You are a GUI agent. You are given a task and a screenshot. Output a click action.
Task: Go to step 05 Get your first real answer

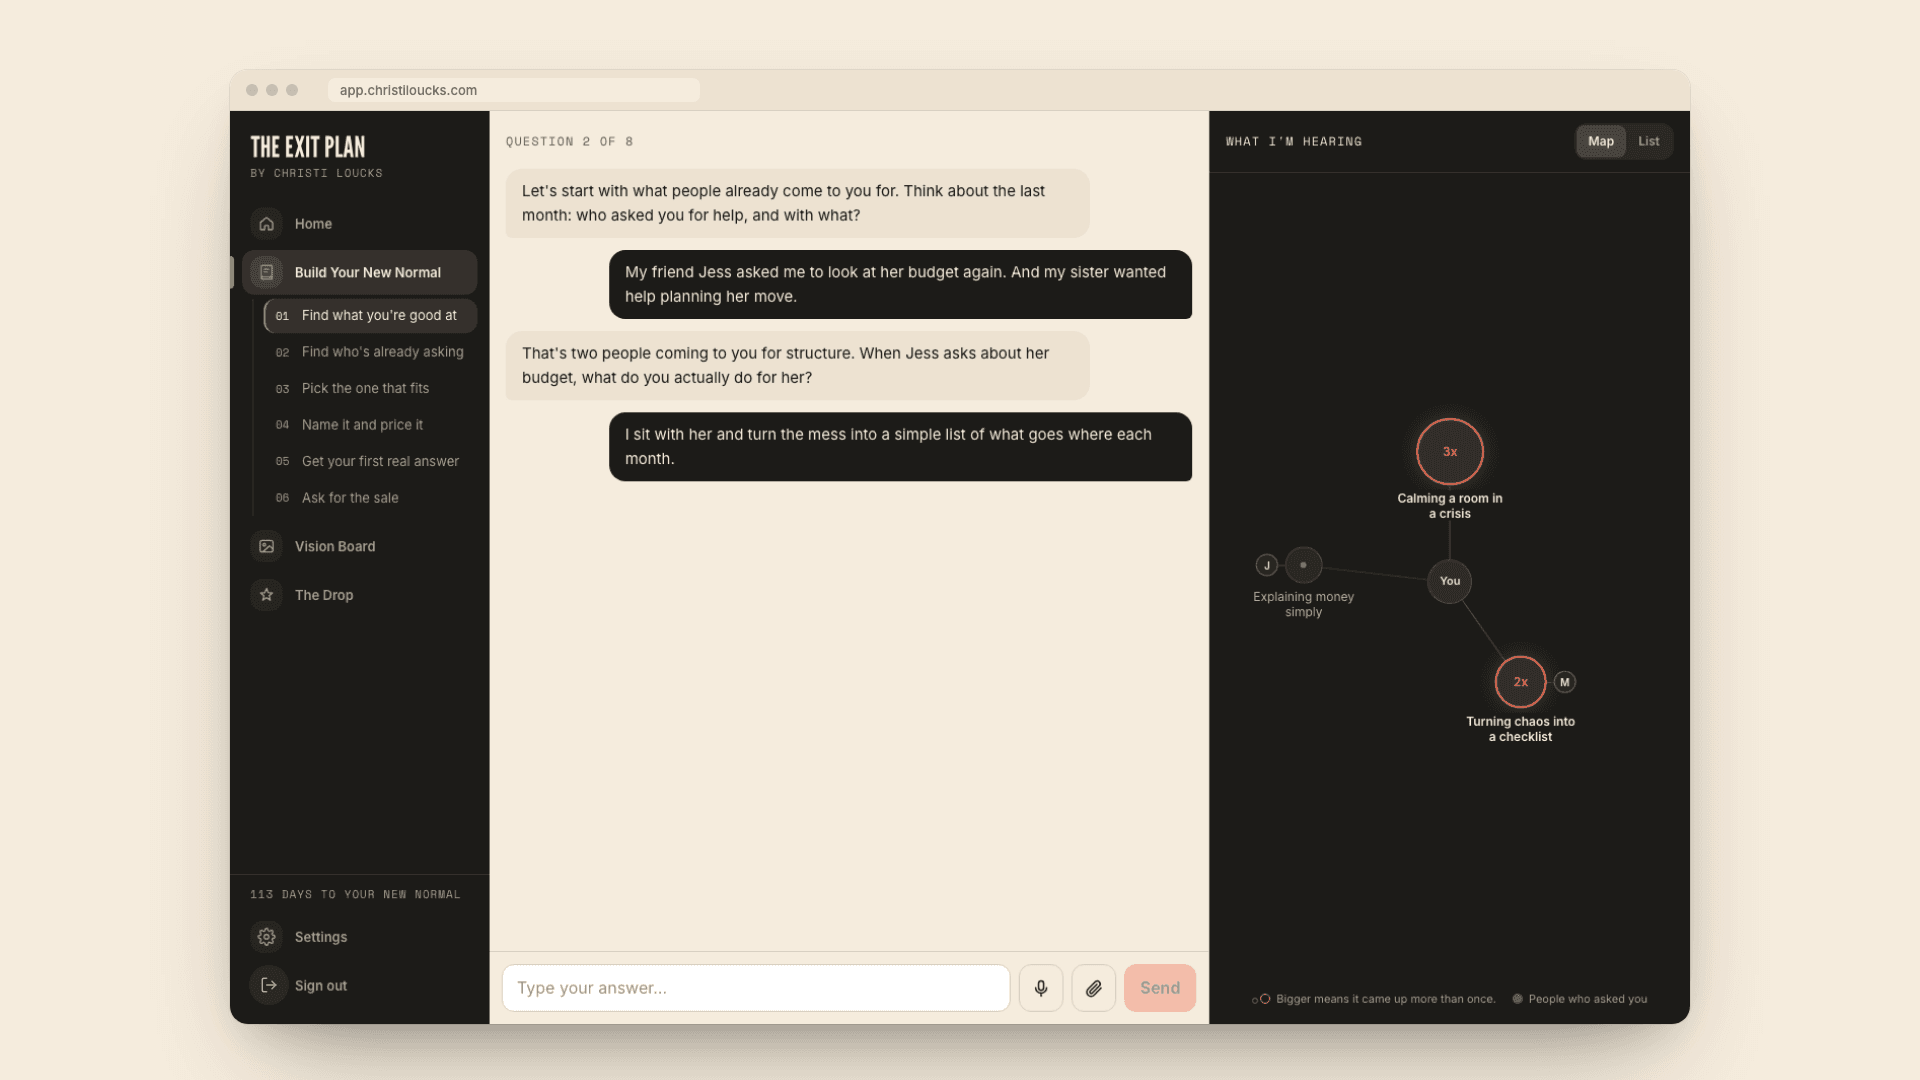coord(370,461)
